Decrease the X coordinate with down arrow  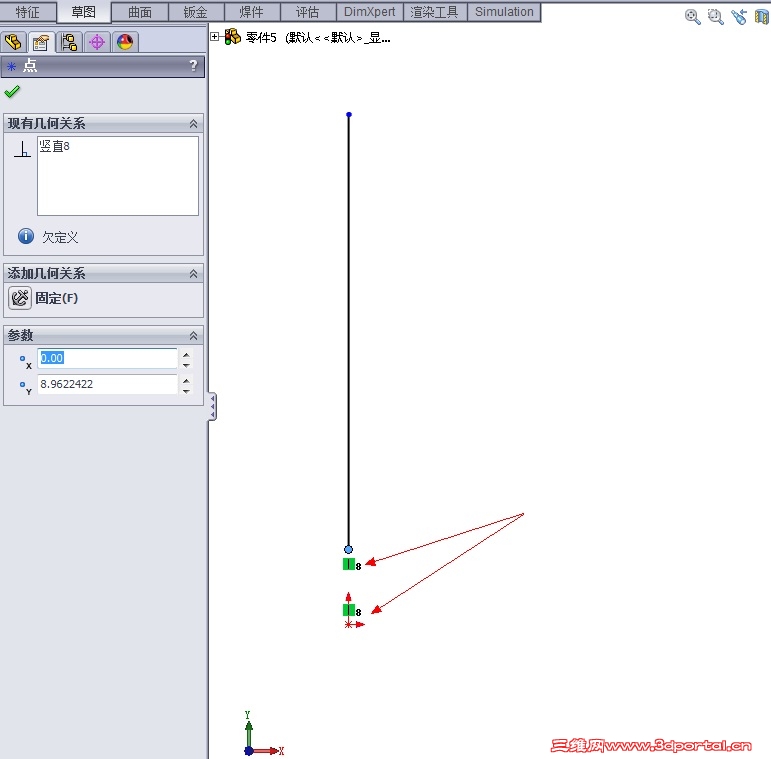tap(186, 365)
